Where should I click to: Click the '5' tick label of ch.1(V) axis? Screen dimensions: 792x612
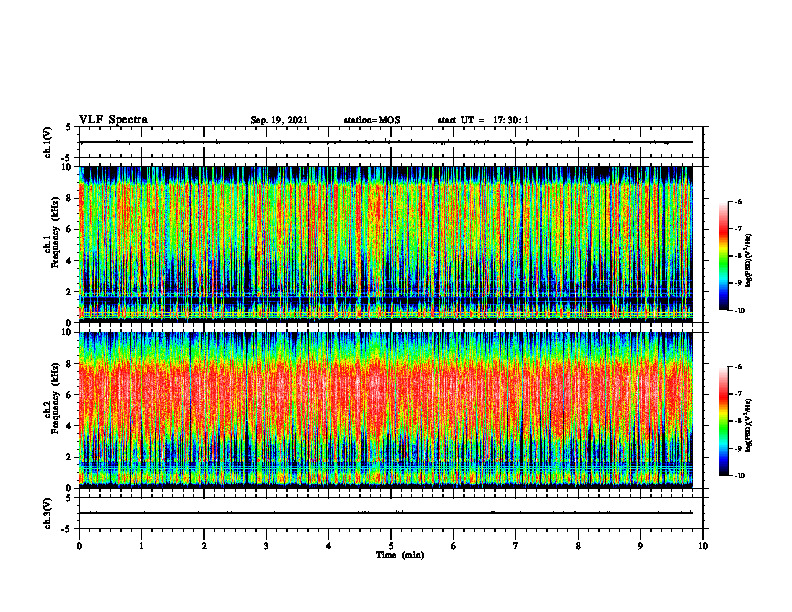[70, 128]
